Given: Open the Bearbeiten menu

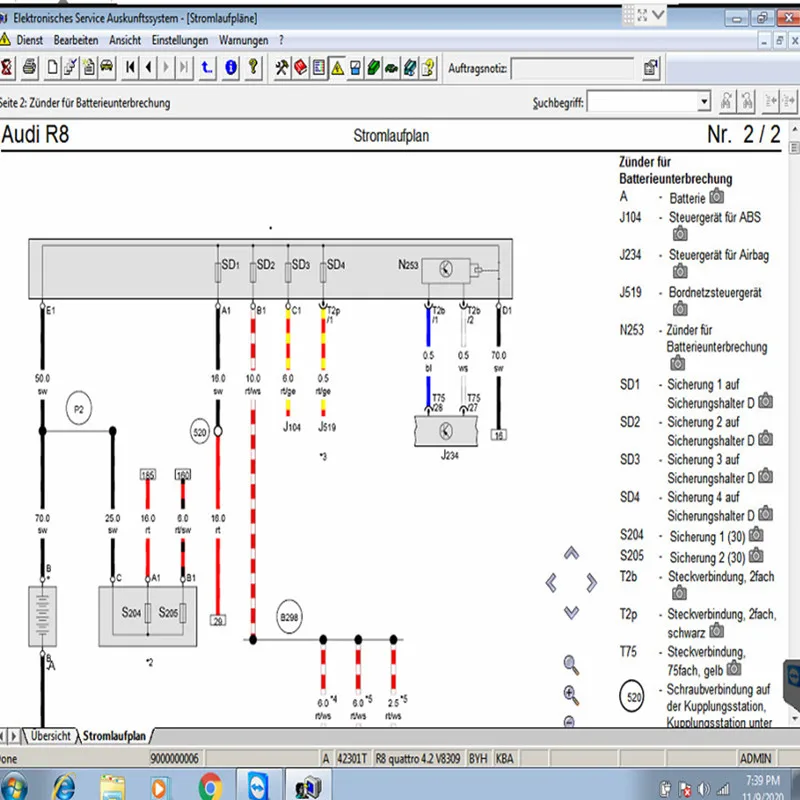Looking at the screenshot, I should pyautogui.click(x=76, y=40).
